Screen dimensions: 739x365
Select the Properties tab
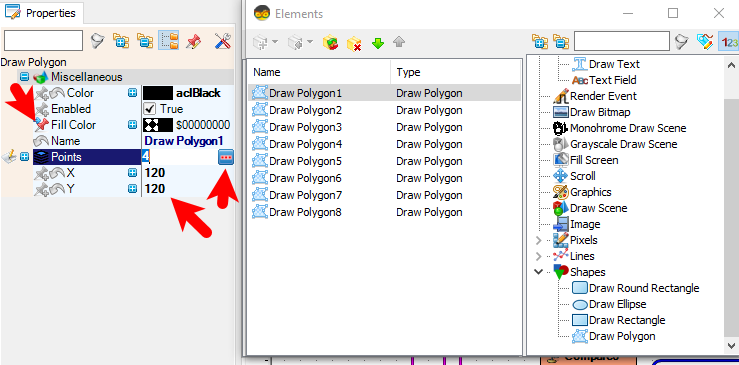41,13
